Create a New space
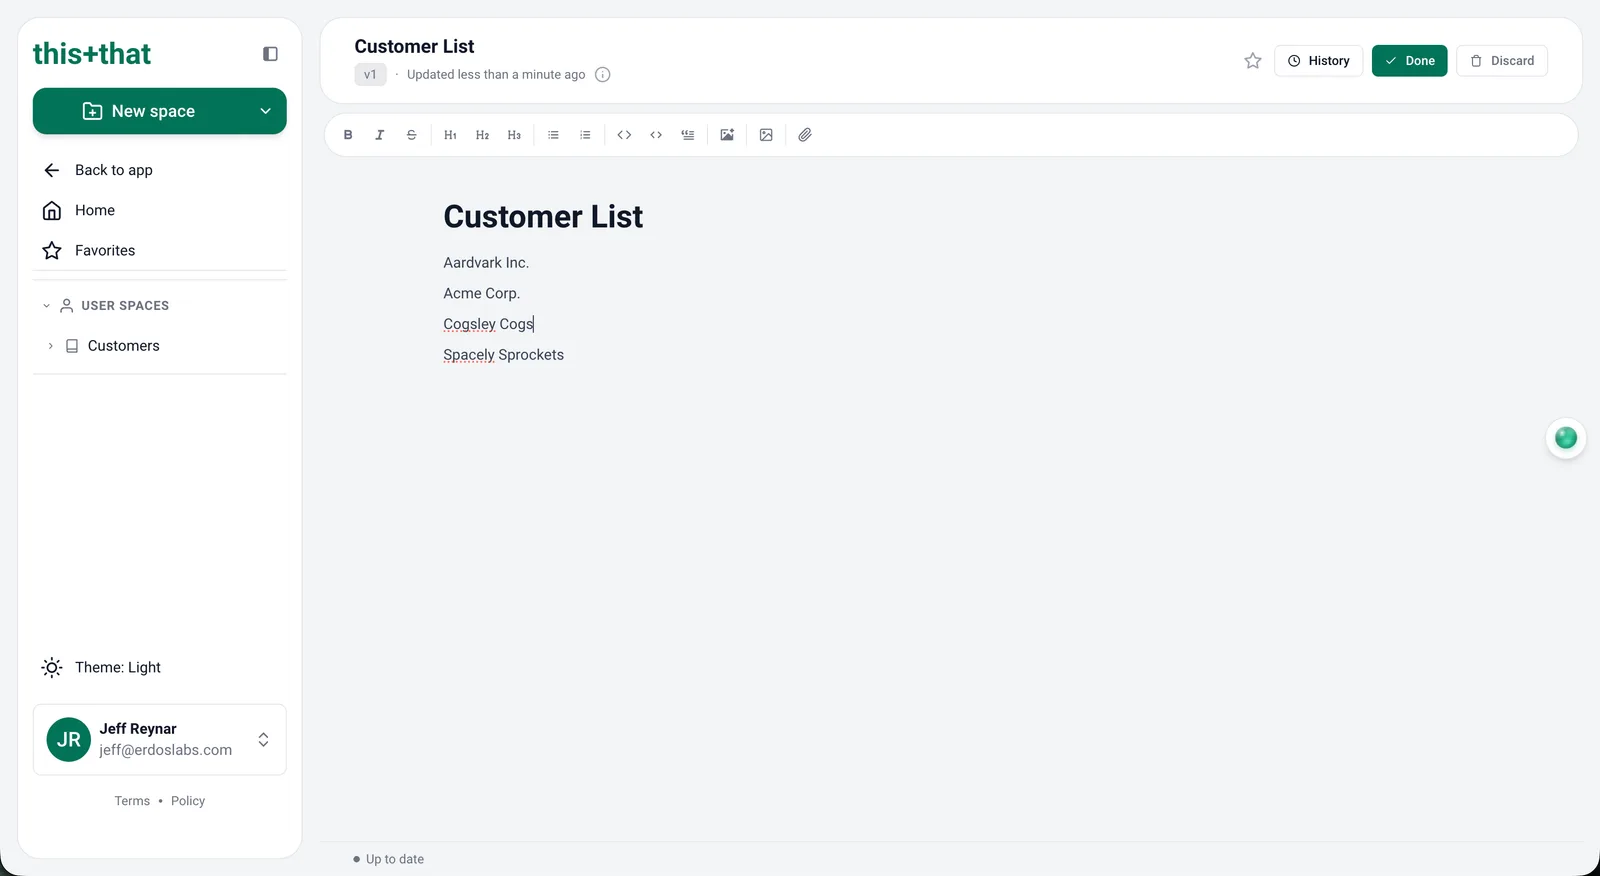The image size is (1600, 876). click(140, 111)
